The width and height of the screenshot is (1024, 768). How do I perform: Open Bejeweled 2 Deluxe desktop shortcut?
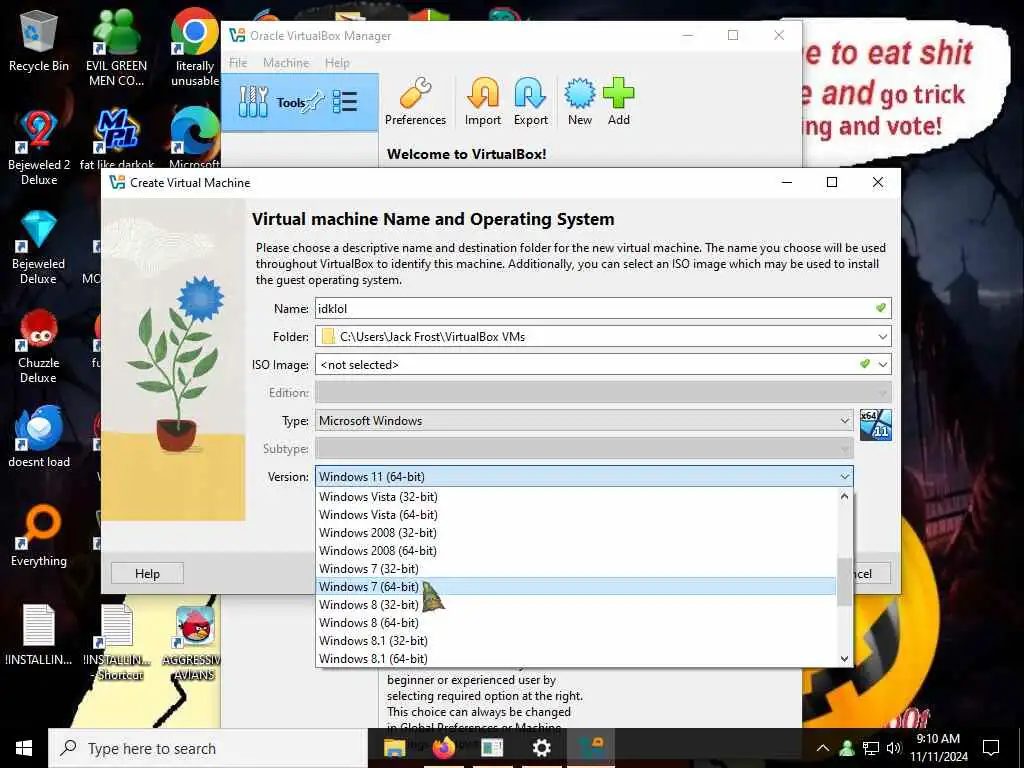point(39,148)
